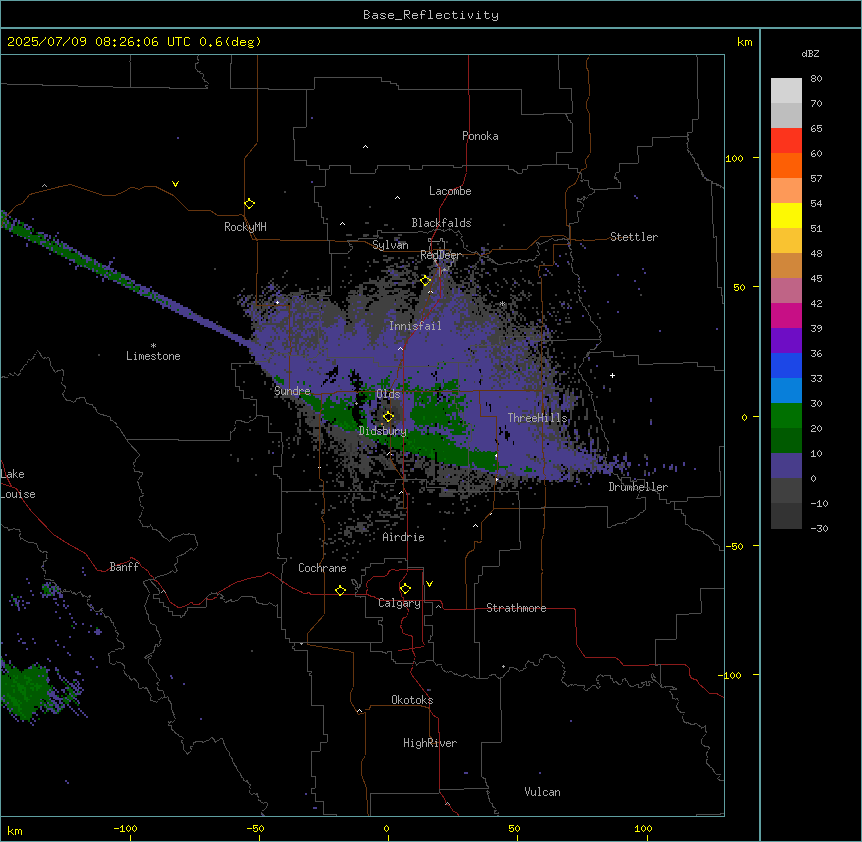This screenshot has width=862, height=842.
Task: Click the Lacombe city label
Action: click(x=450, y=191)
